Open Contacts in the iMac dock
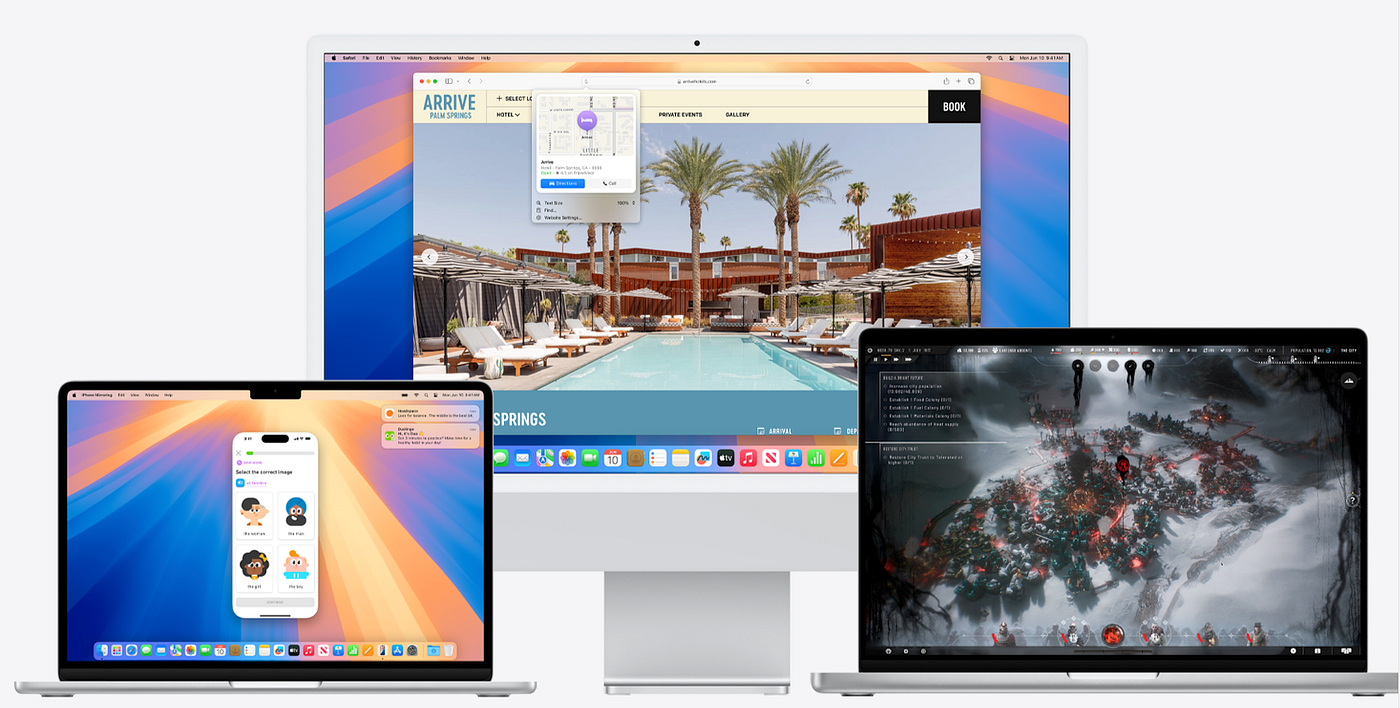1400x708 pixels. pos(635,458)
